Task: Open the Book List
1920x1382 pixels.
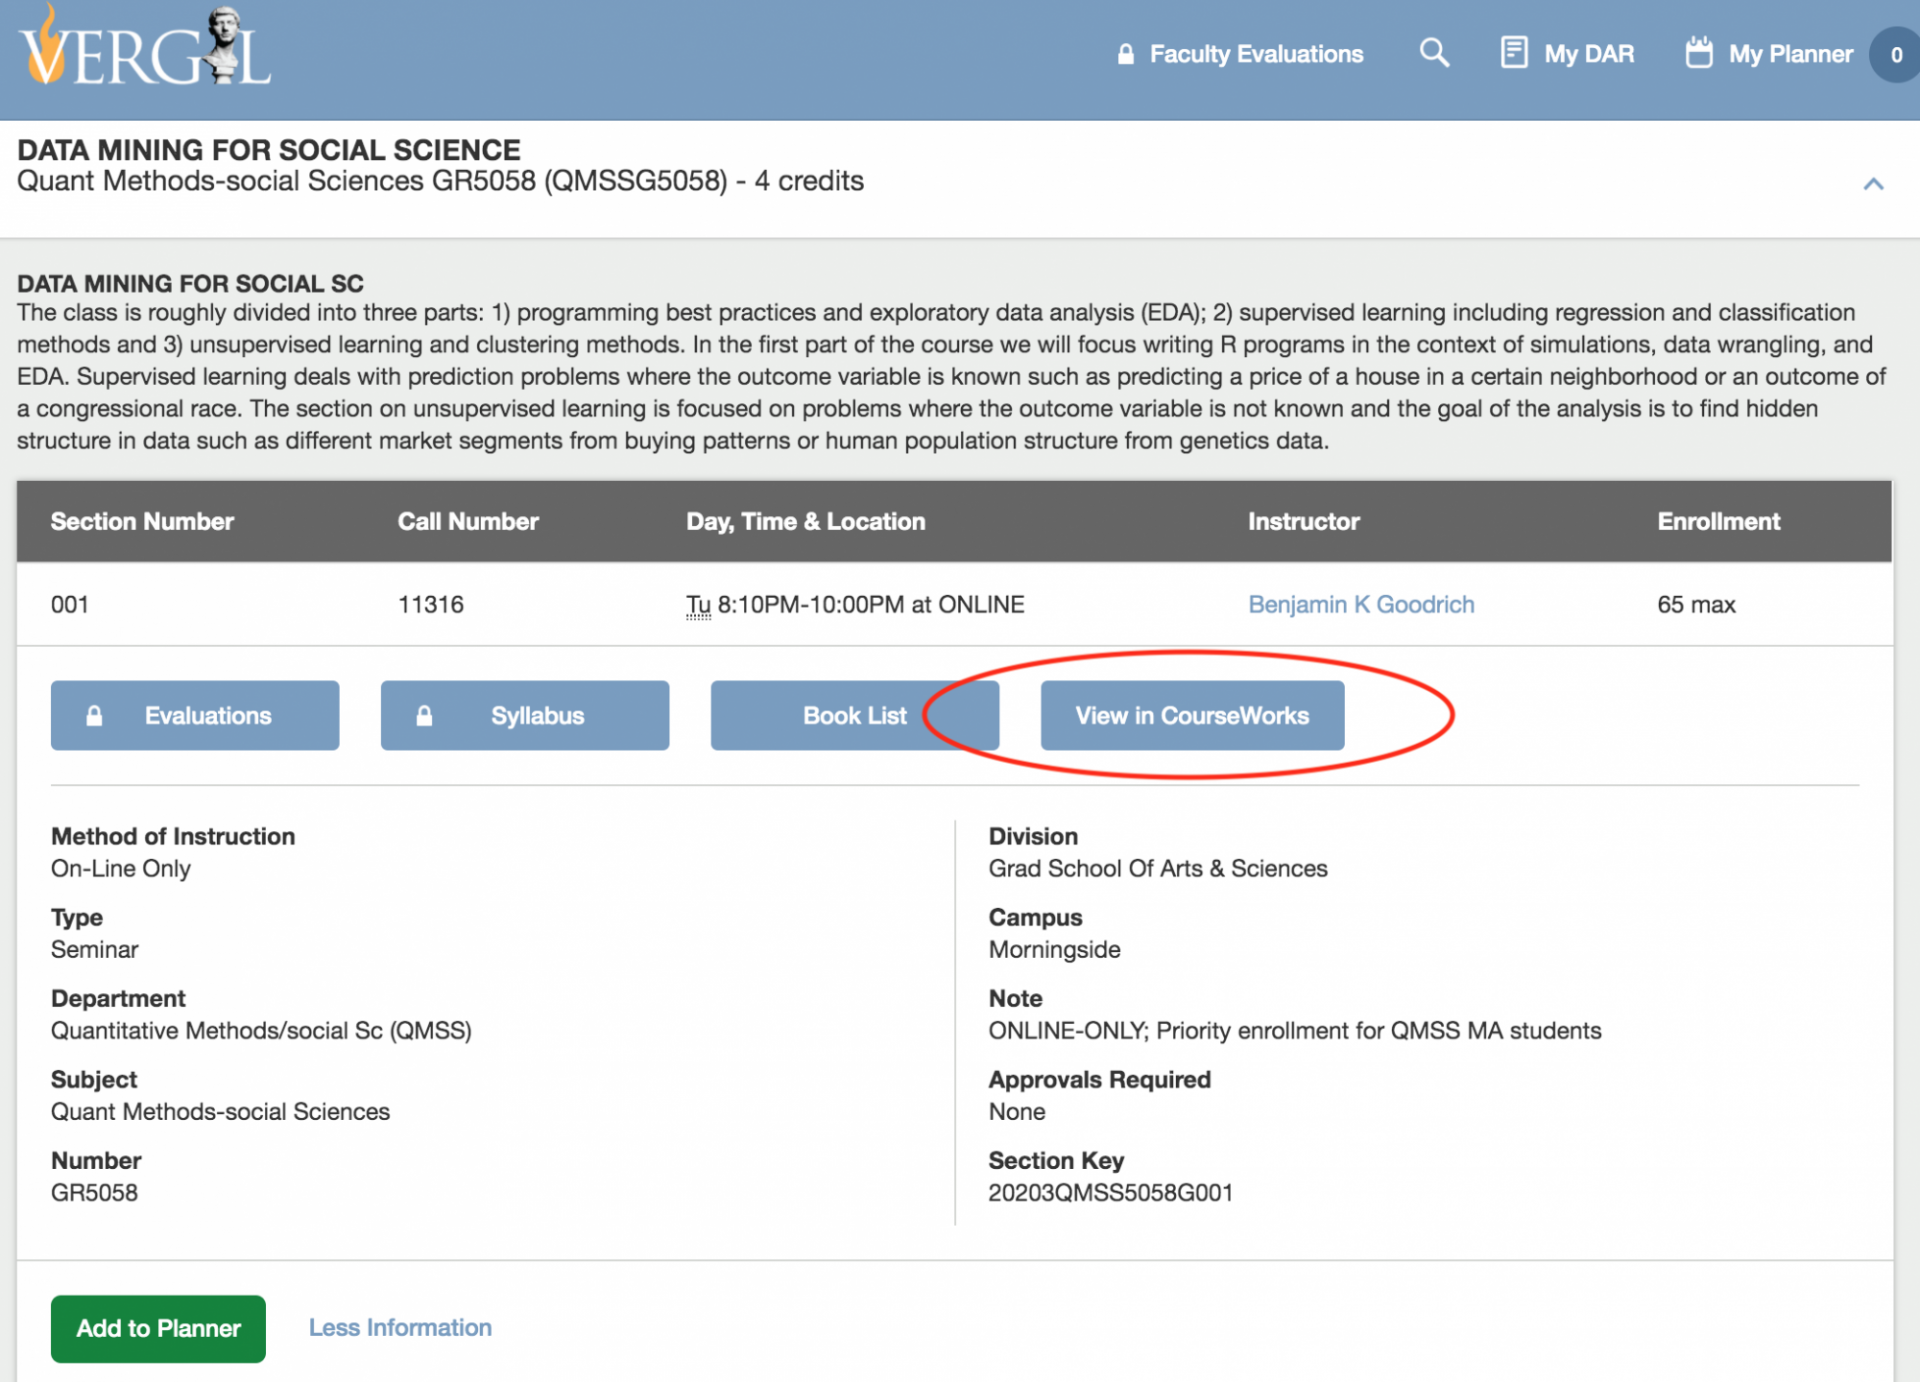Action: pyautogui.click(x=854, y=716)
